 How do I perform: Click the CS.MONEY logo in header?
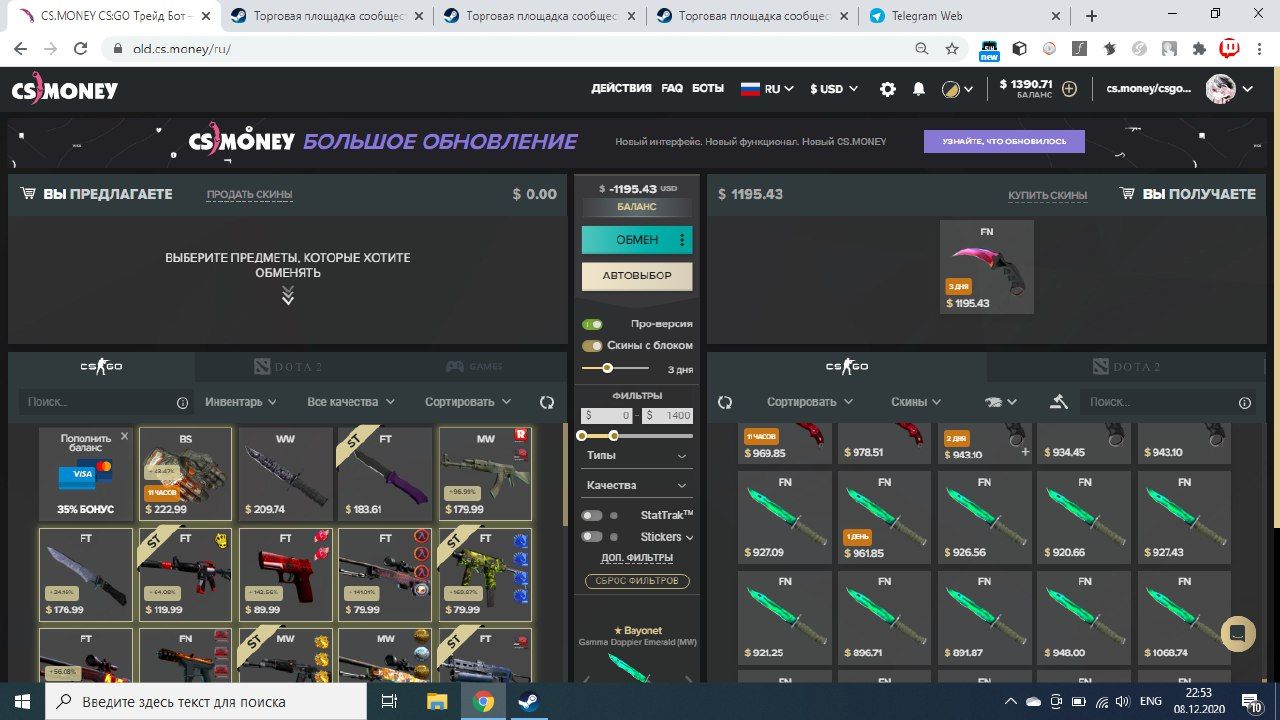pos(65,89)
